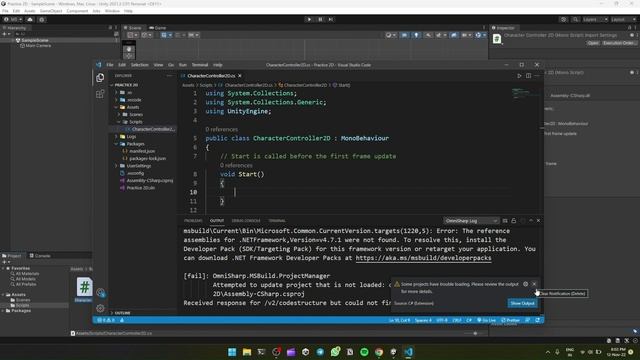The width and height of the screenshot is (640, 360).
Task: Click the Show Output button
Action: (x=522, y=303)
